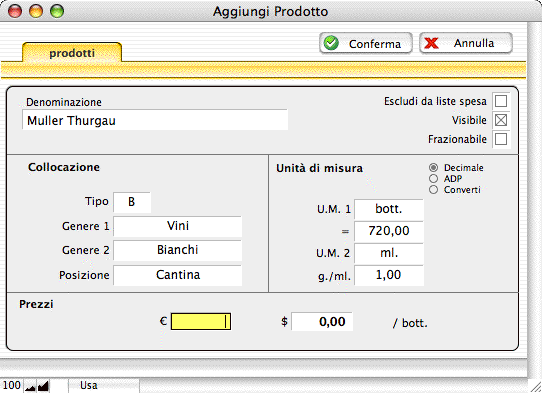
Task: Uncheck the Visibile checkbox
Action: tap(501, 120)
